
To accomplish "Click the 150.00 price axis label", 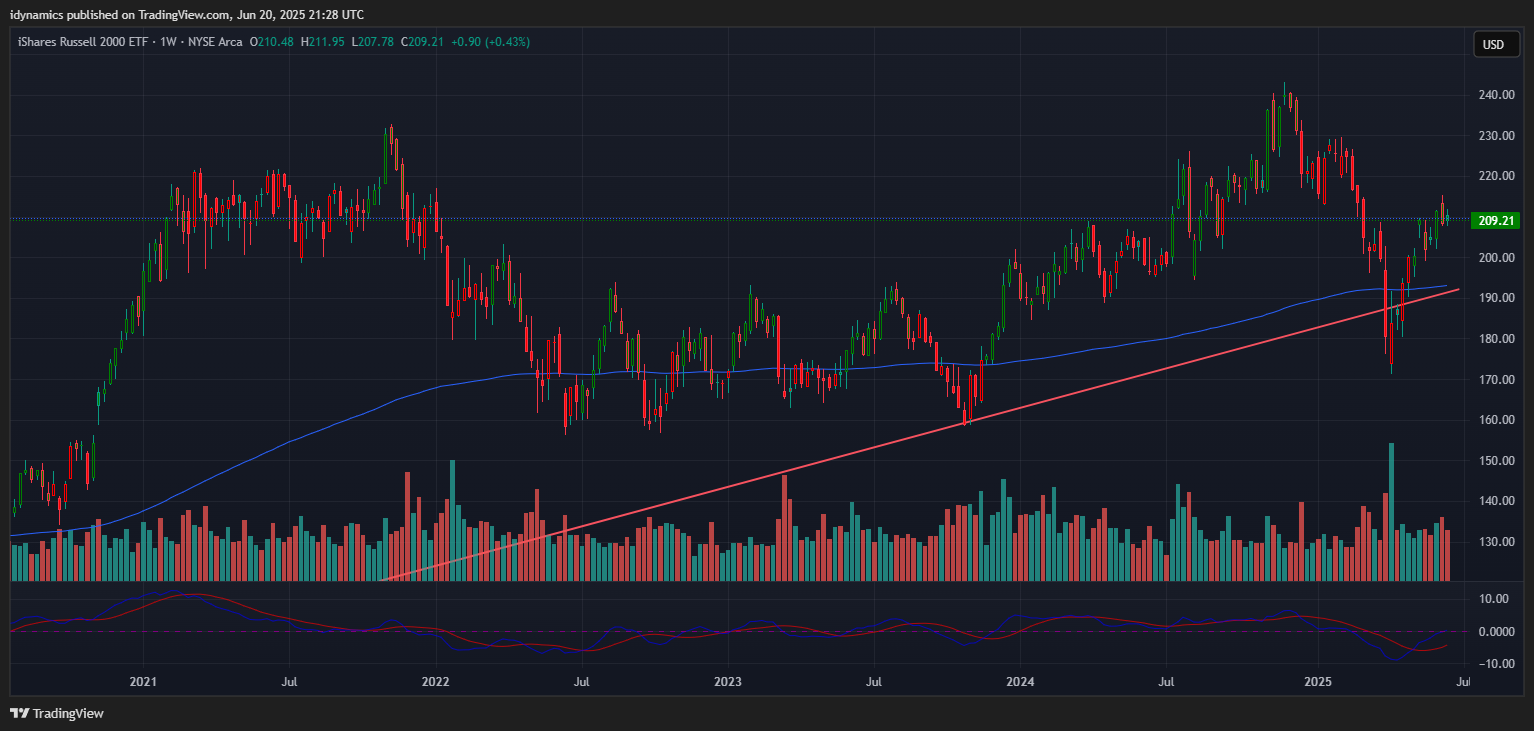I will tap(1495, 461).
